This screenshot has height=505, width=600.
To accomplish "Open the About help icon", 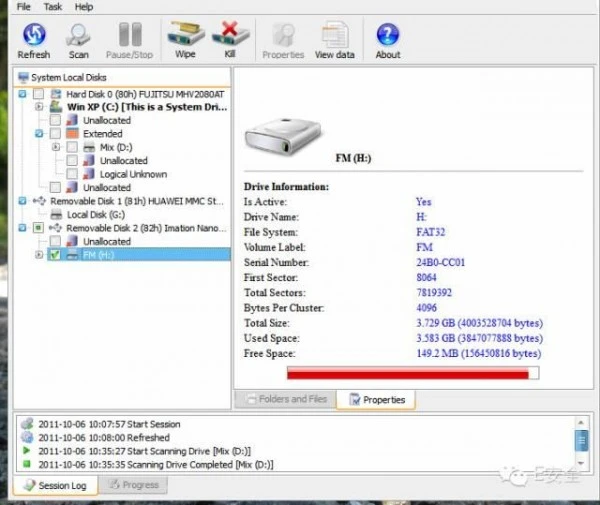I will coord(388,40).
